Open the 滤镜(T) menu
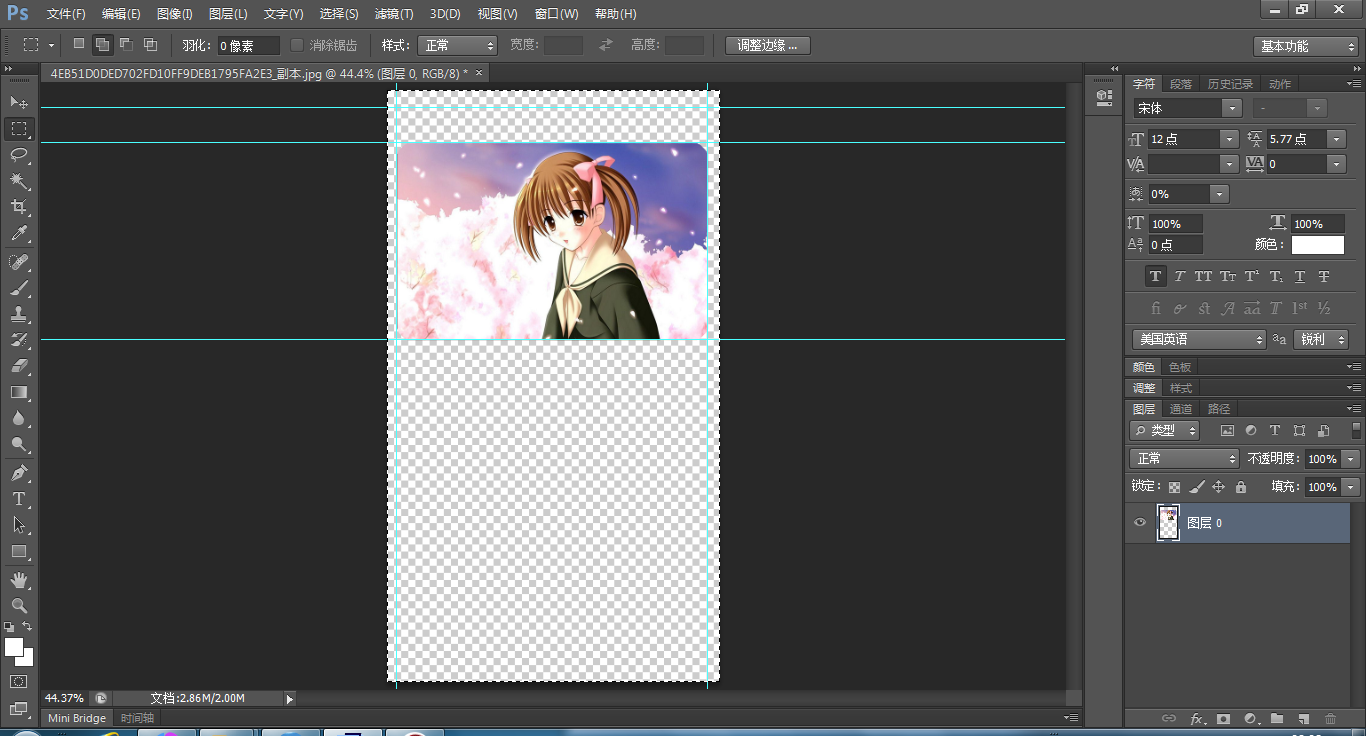The width and height of the screenshot is (1366, 736). (x=393, y=14)
